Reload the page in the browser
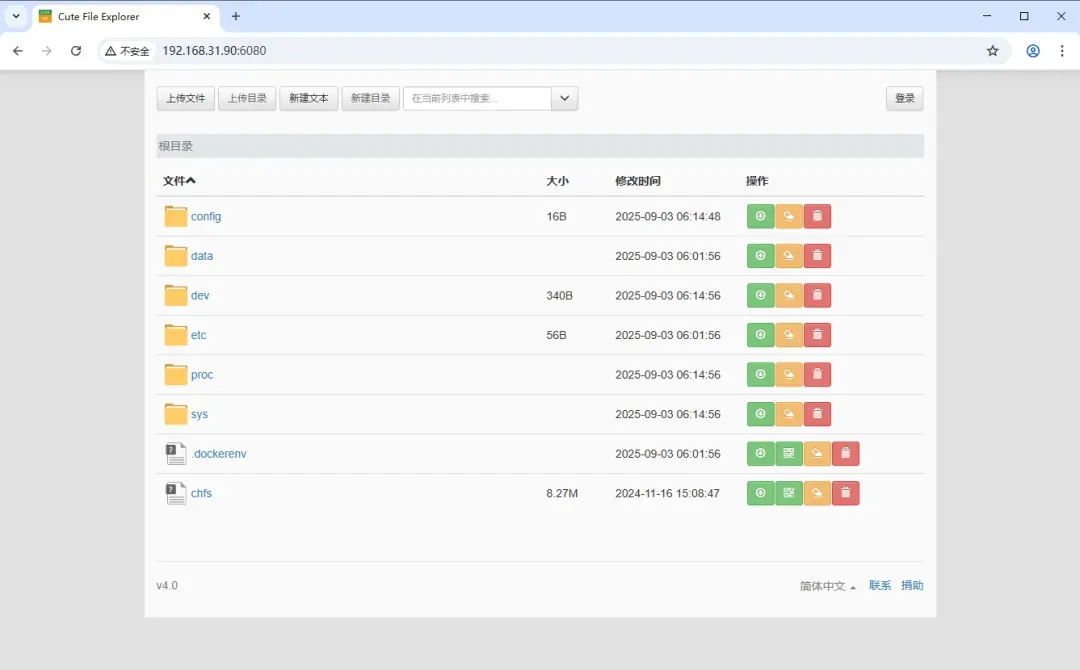Viewport: 1080px width, 670px height. [x=76, y=51]
